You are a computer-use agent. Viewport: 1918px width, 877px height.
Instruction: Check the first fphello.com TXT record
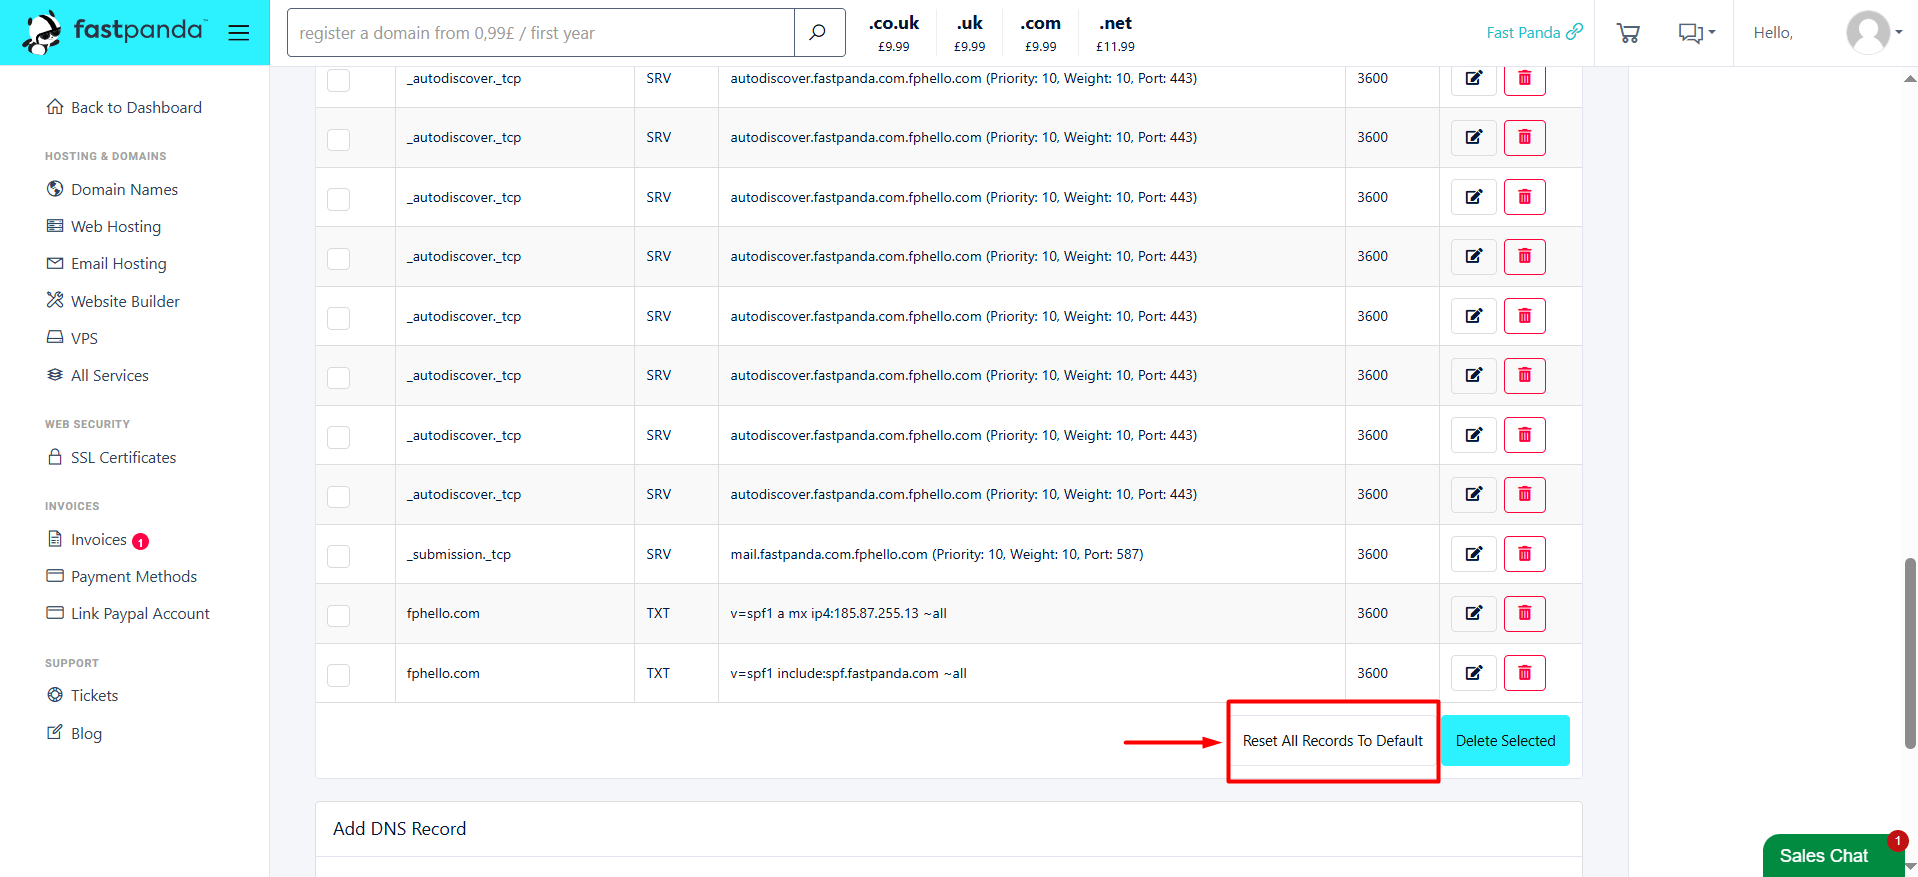339,615
